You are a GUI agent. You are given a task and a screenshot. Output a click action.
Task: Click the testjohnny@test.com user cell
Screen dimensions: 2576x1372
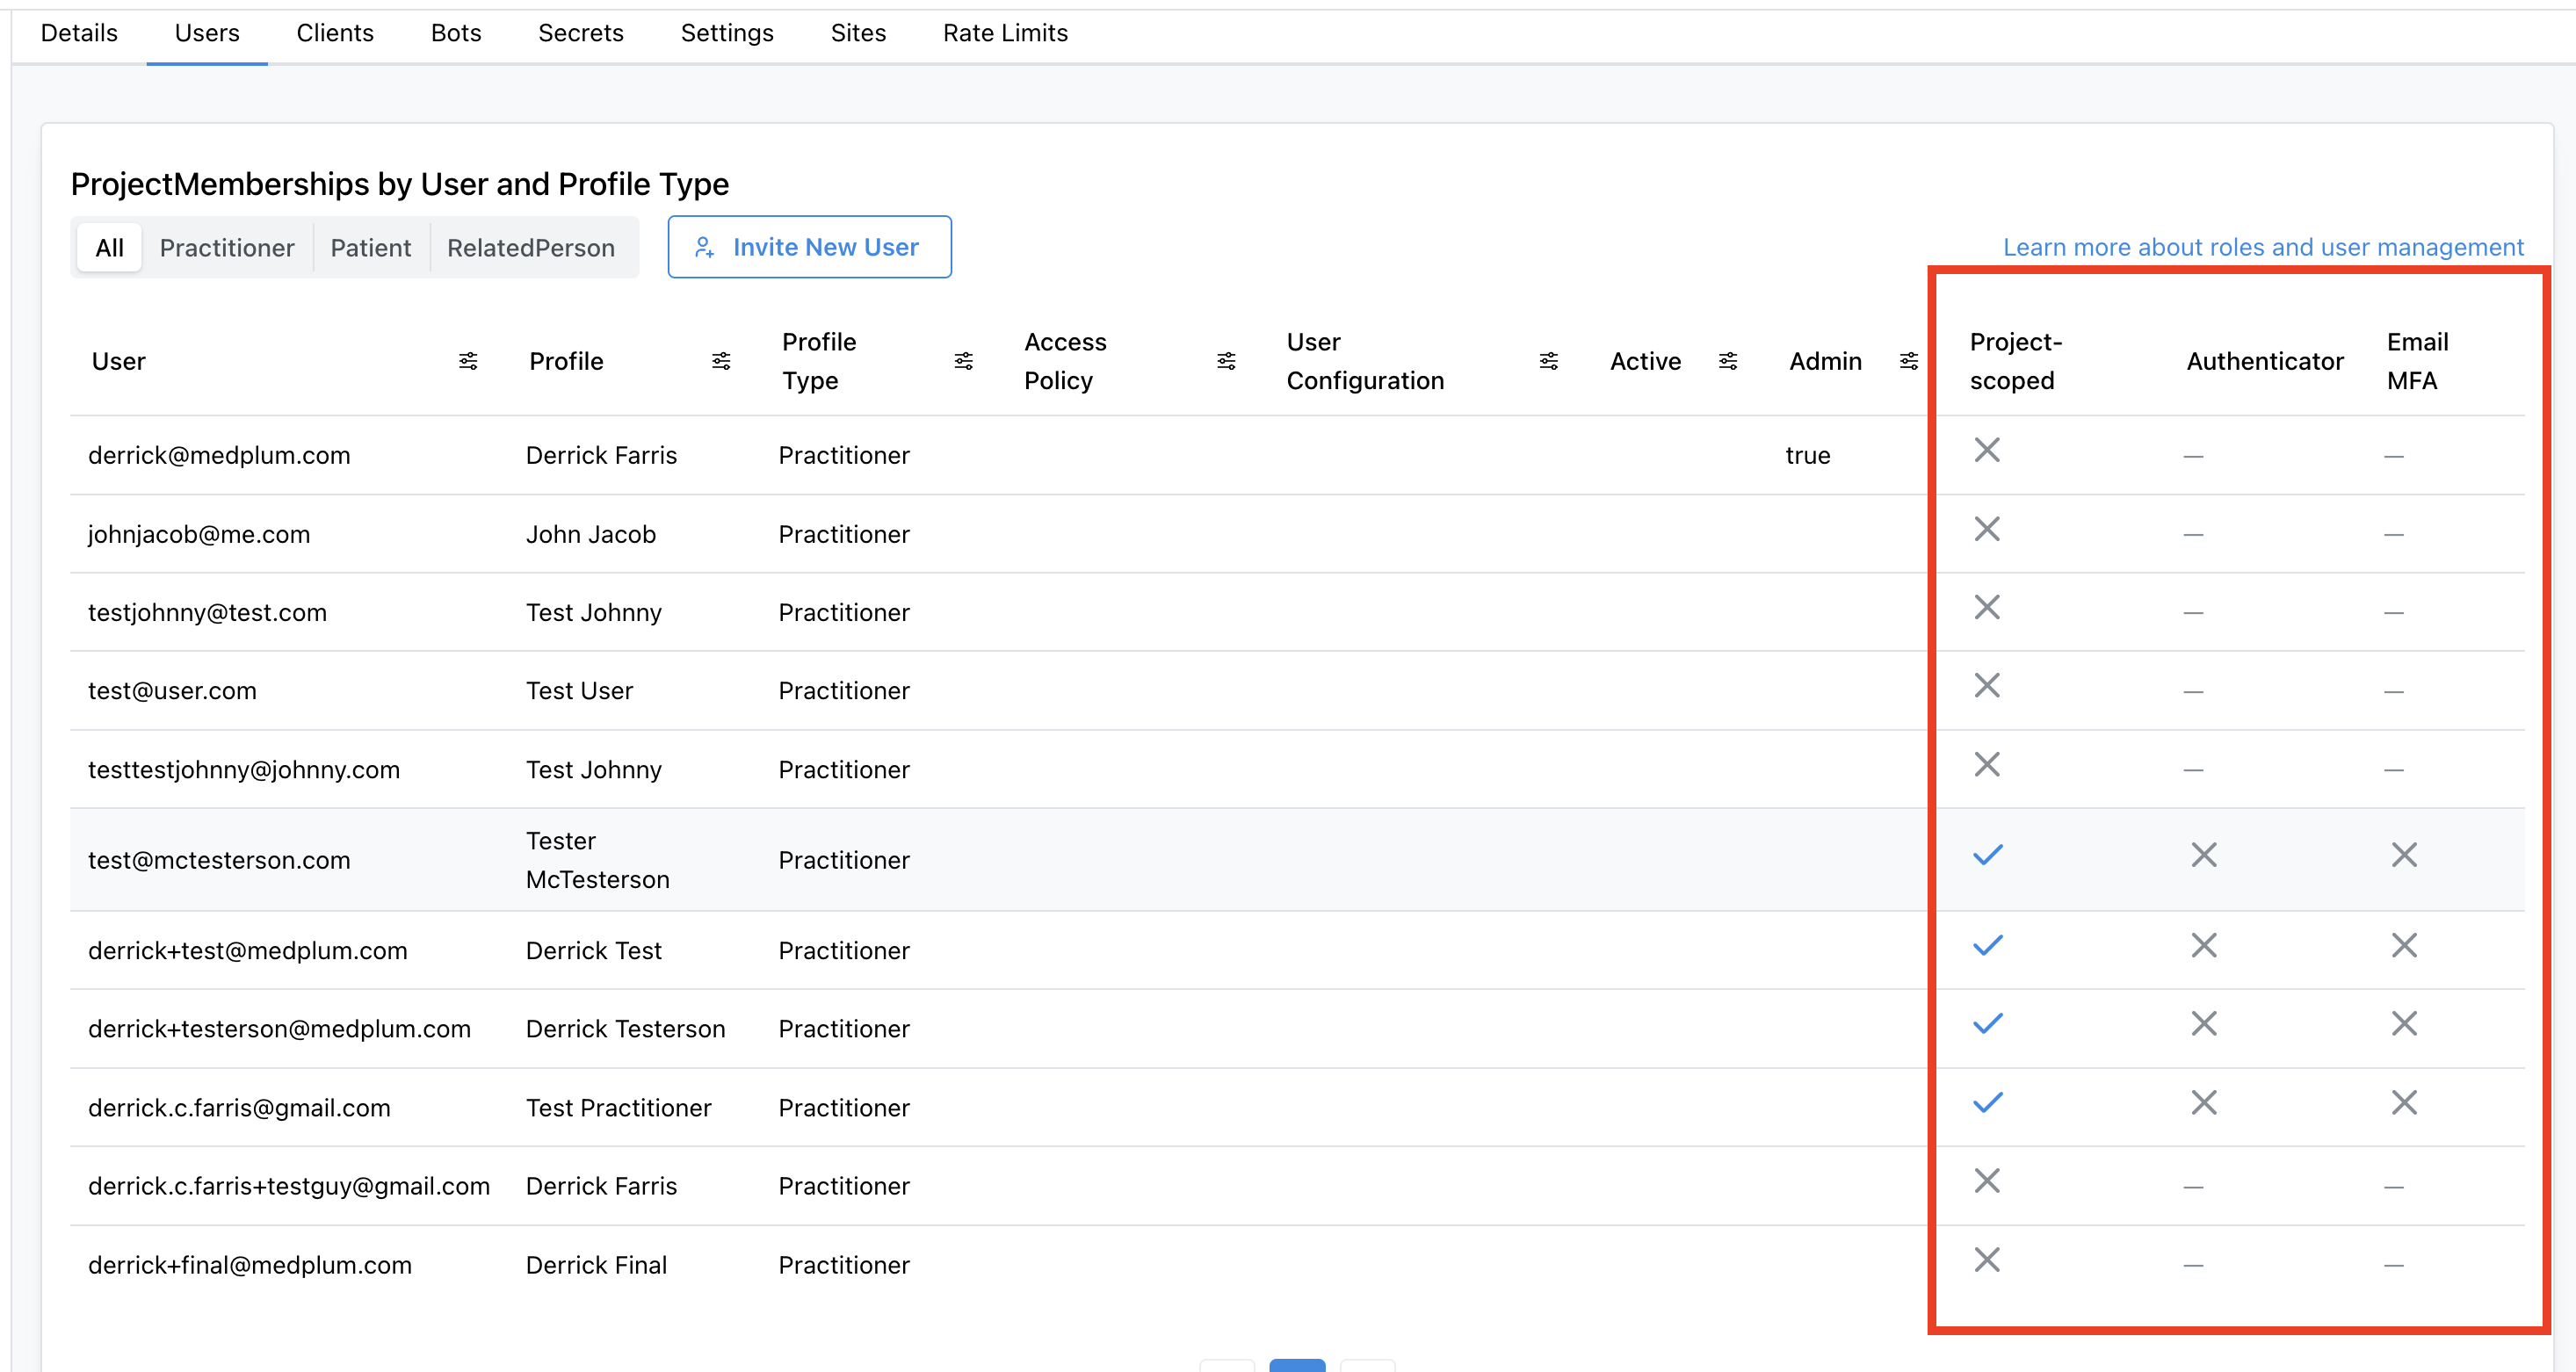pyautogui.click(x=207, y=612)
